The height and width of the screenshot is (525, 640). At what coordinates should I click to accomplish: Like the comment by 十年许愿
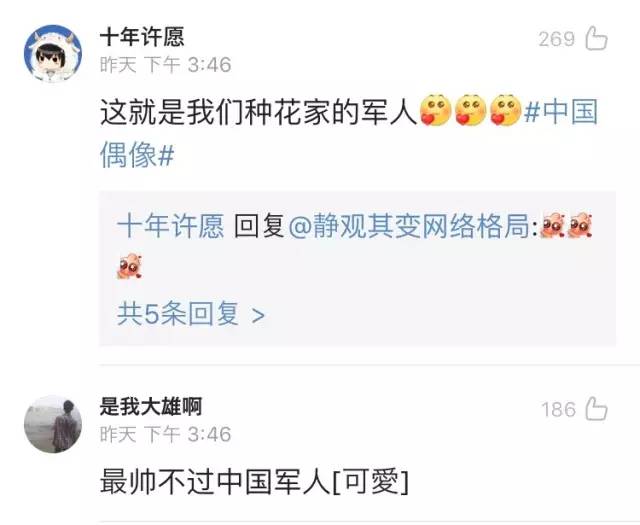coord(596,38)
